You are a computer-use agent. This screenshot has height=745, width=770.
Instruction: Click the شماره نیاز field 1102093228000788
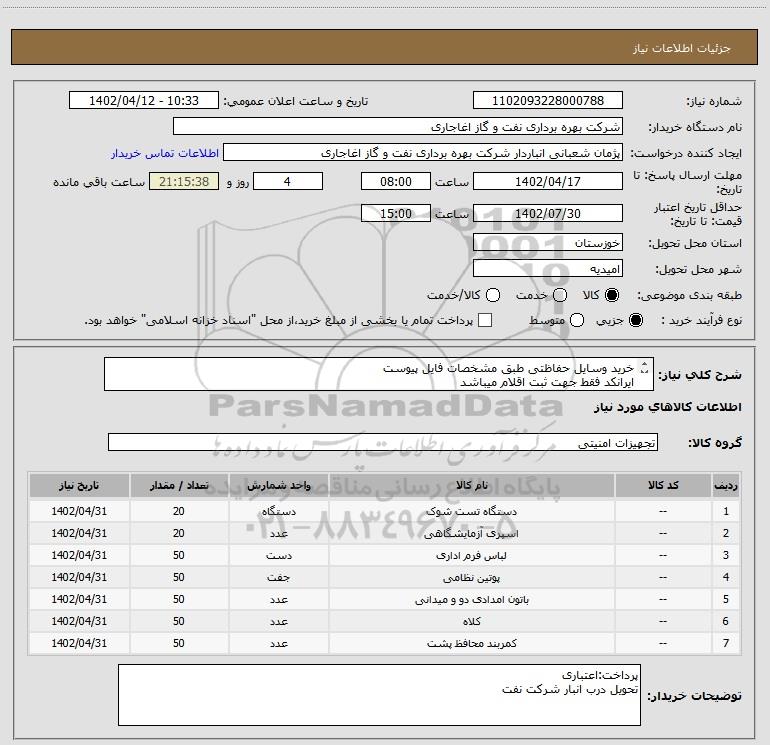click(548, 101)
